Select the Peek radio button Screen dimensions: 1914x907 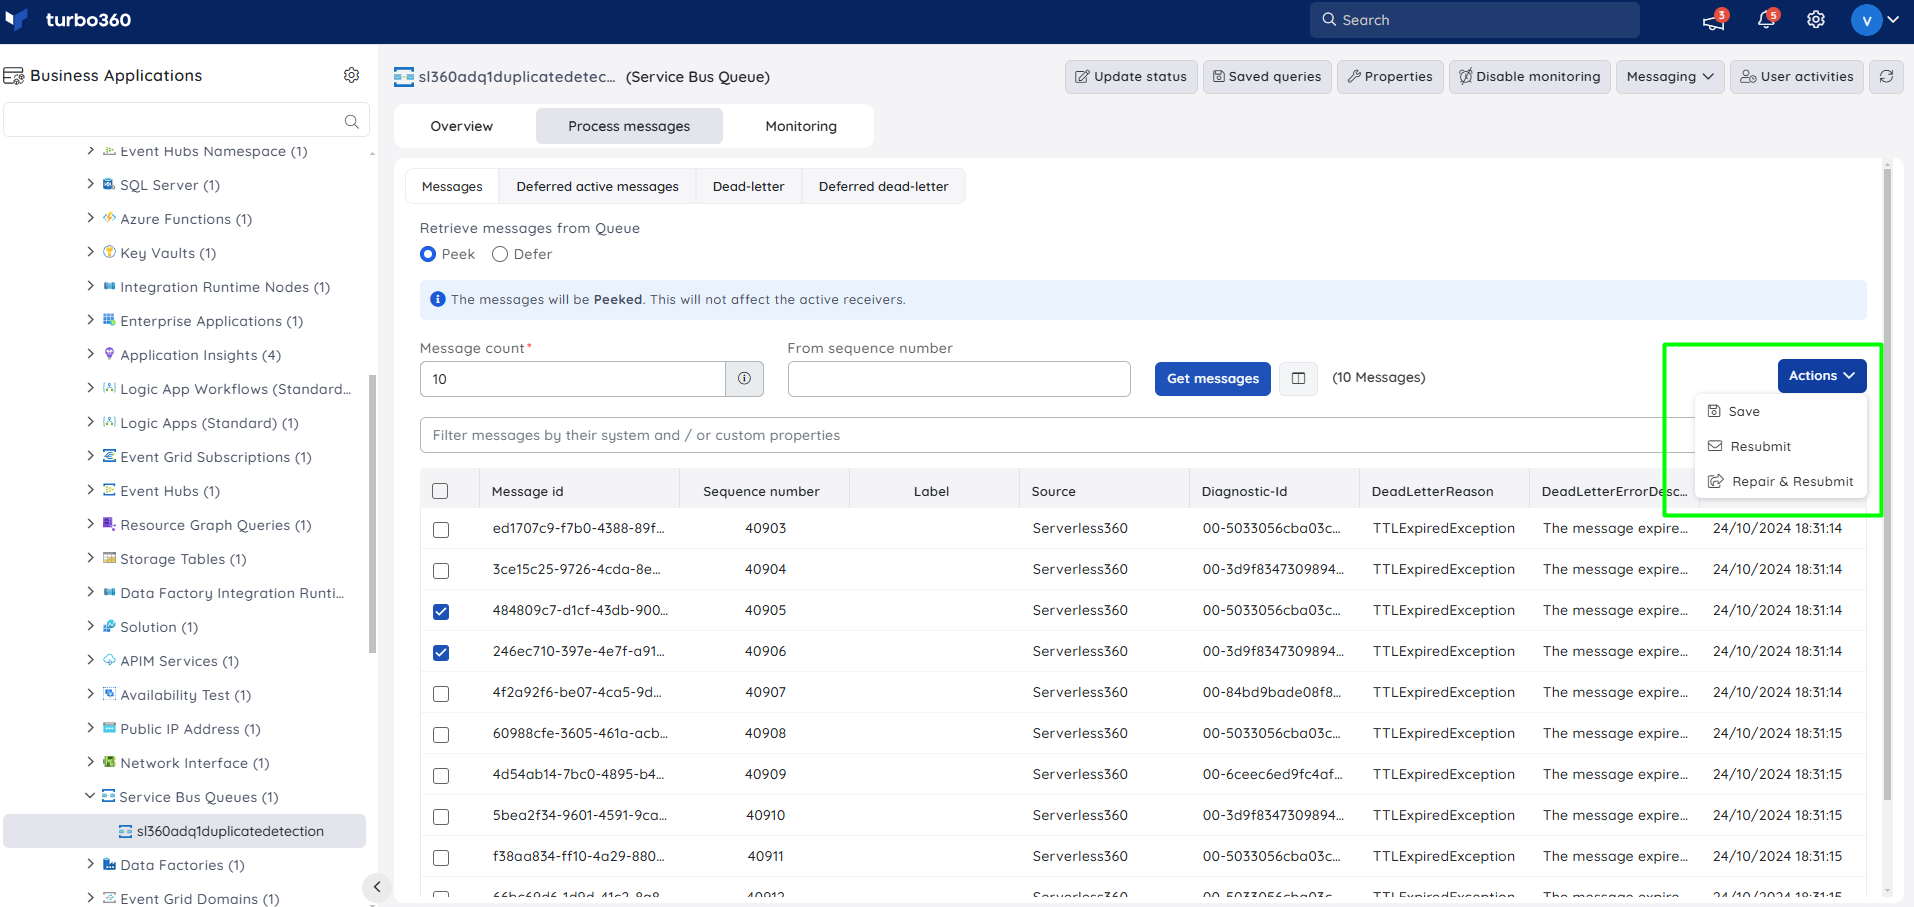[428, 254]
